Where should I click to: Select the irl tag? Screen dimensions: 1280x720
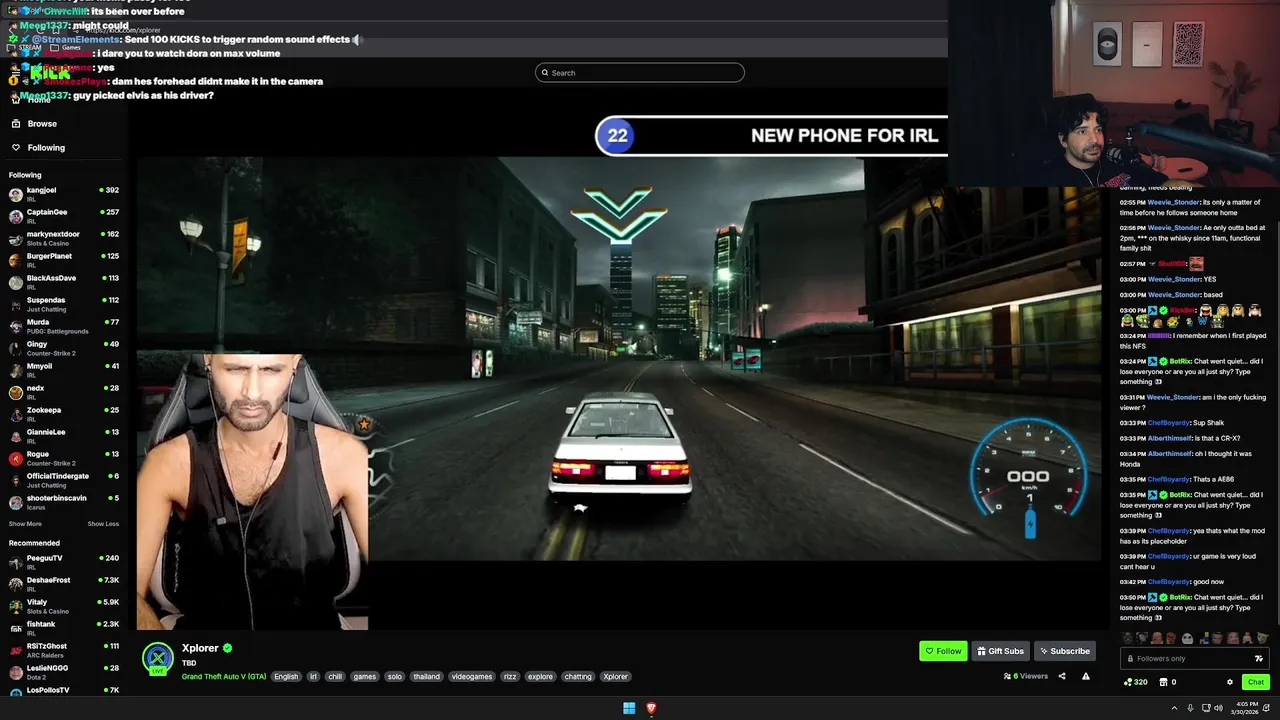click(x=313, y=677)
